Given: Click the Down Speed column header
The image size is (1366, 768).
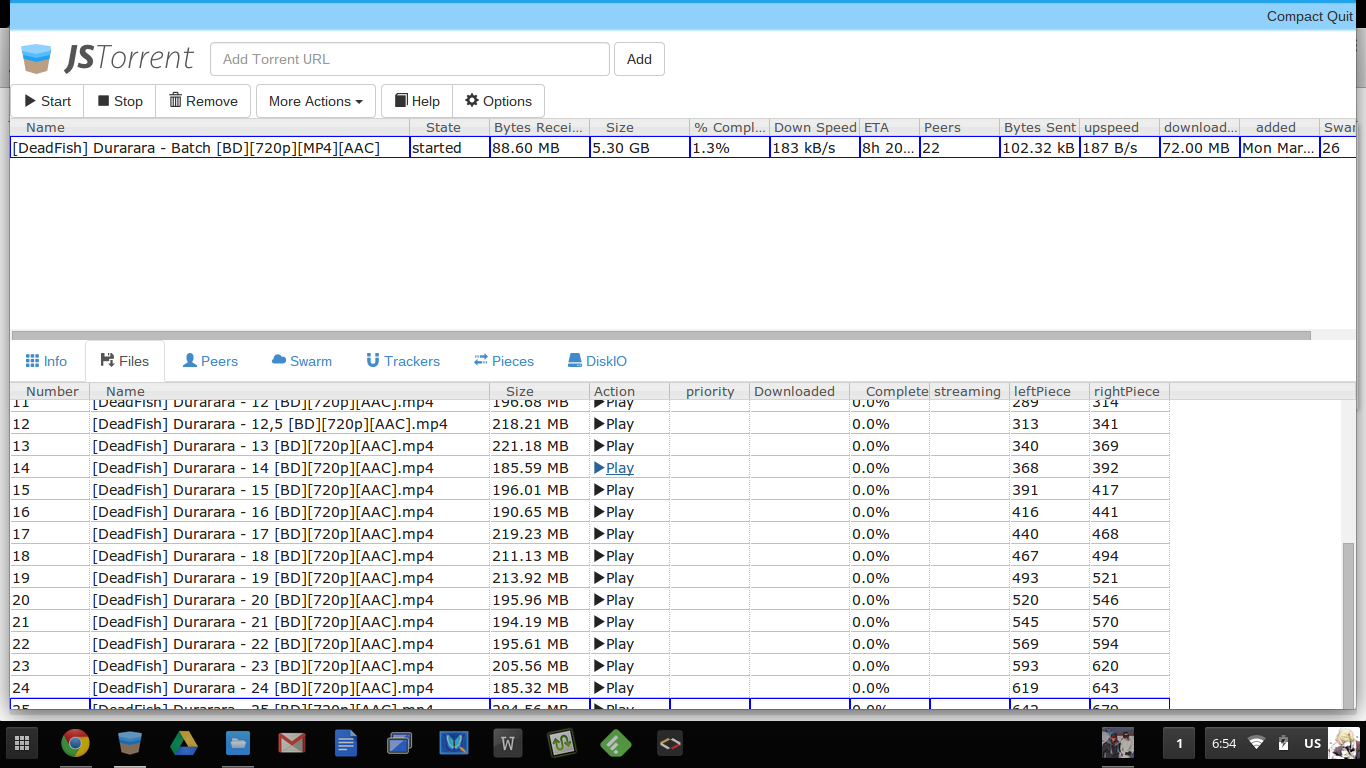Looking at the screenshot, I should click(x=815, y=127).
